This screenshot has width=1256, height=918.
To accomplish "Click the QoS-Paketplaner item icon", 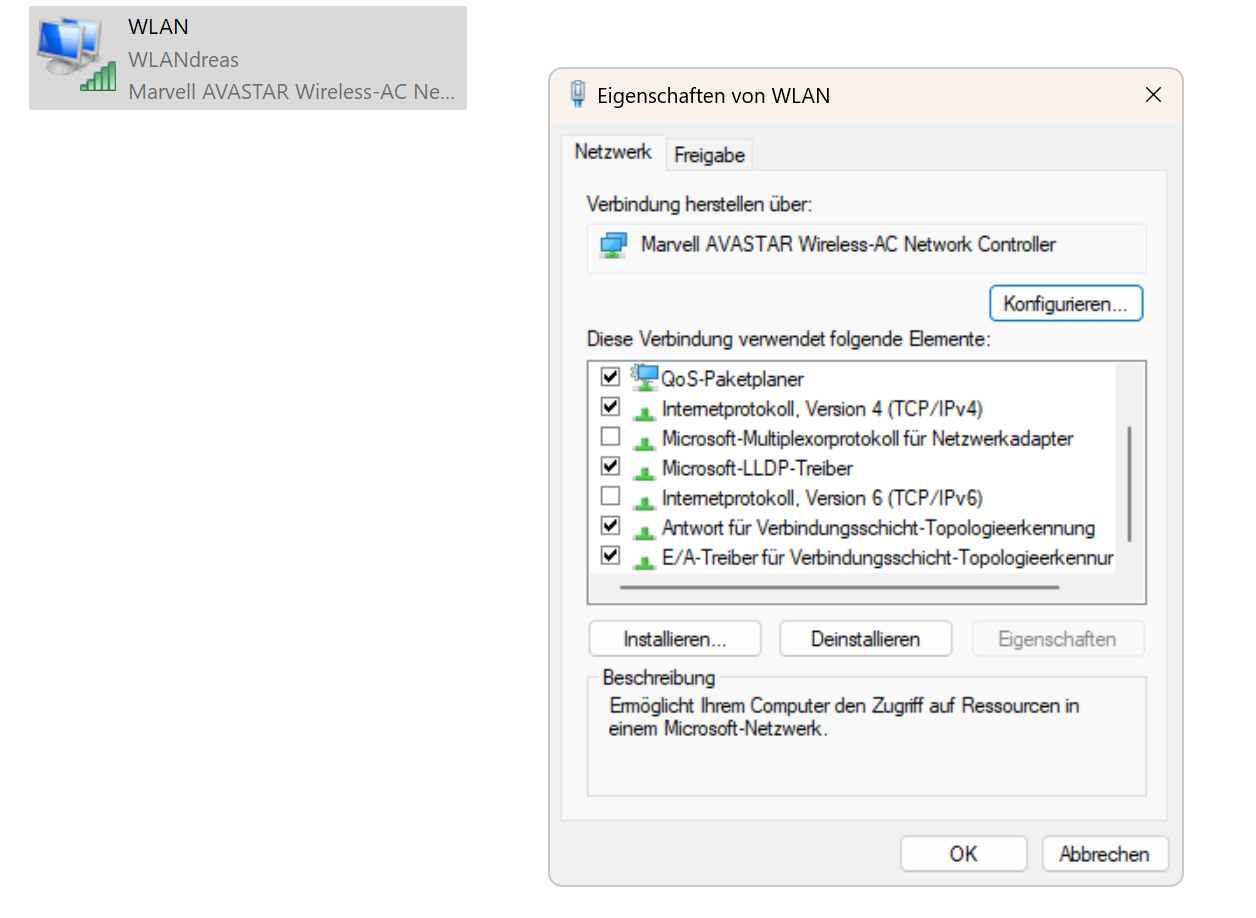I will pos(644,378).
